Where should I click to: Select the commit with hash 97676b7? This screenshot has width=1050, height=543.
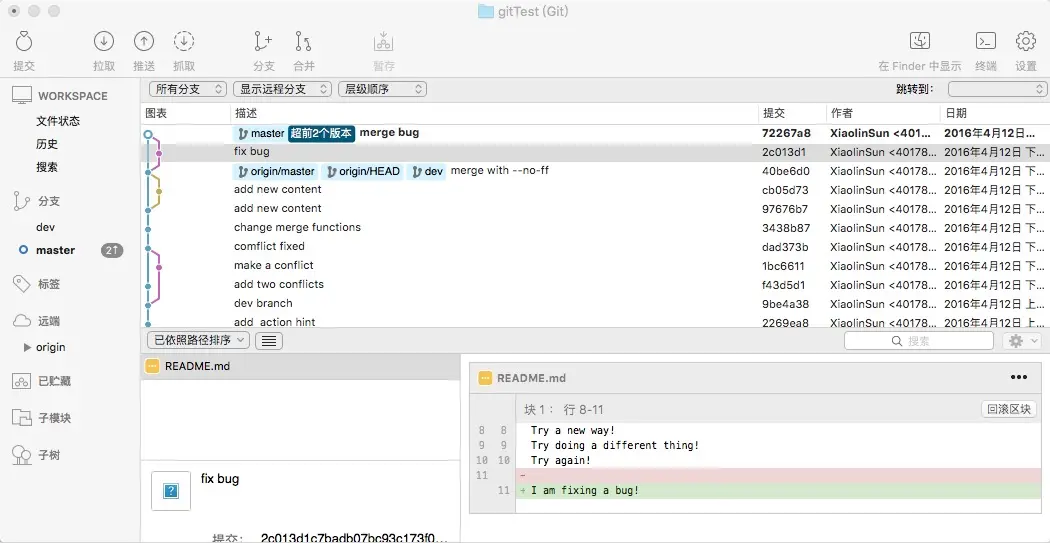tap(595, 209)
